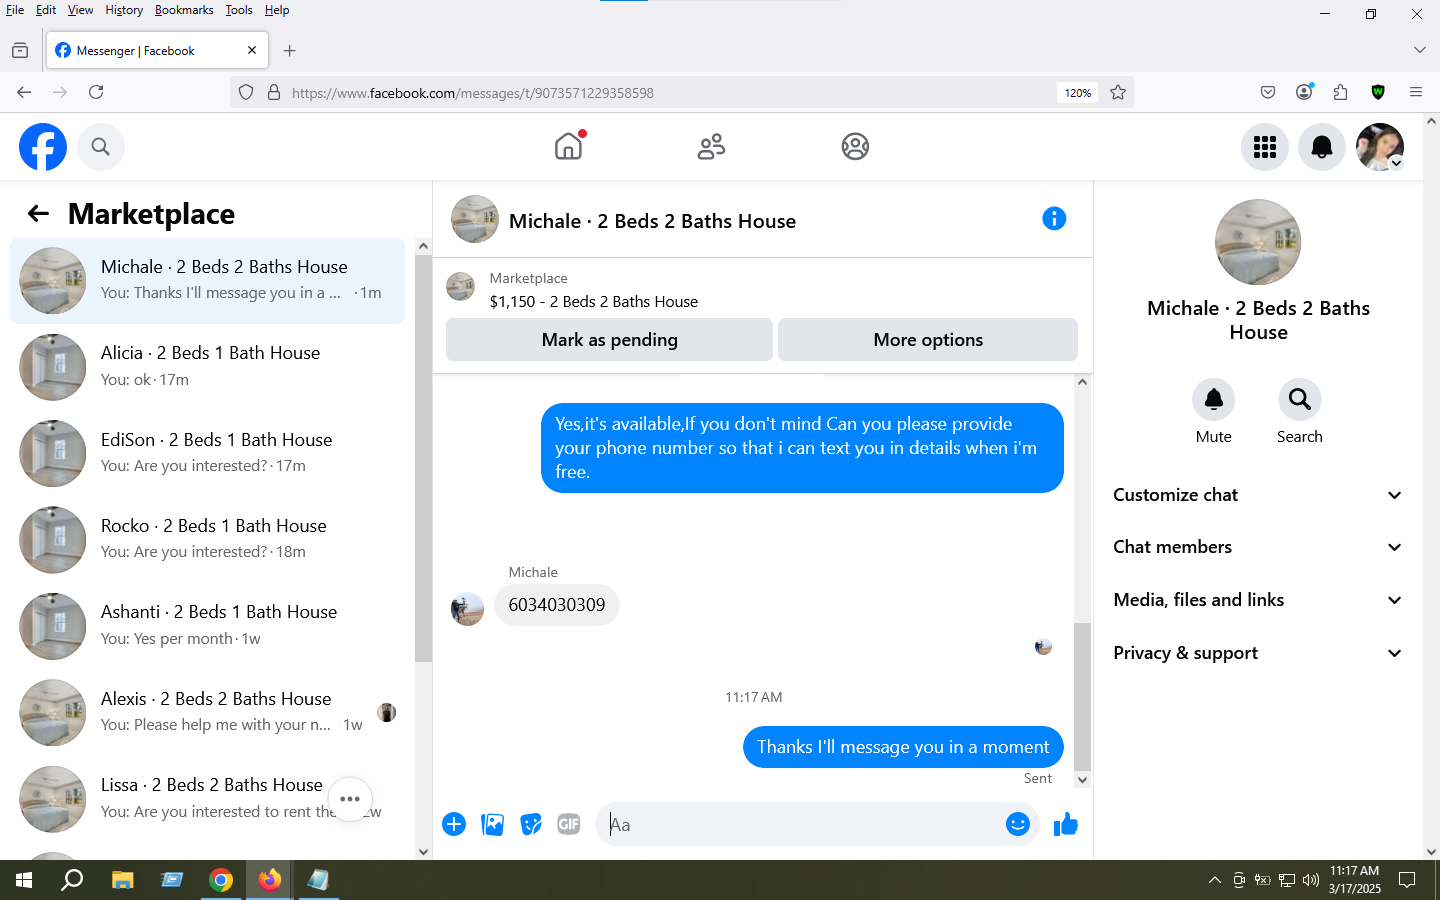
Task: Open the three-dots chat options bubble
Action: pos(350,799)
